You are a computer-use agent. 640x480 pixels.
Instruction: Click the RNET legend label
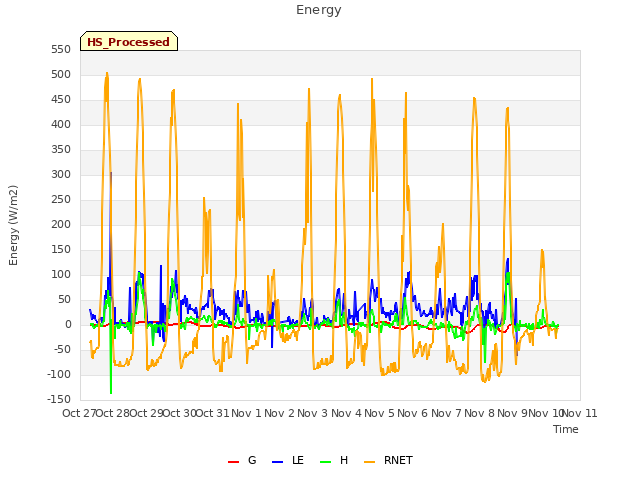[398, 460]
